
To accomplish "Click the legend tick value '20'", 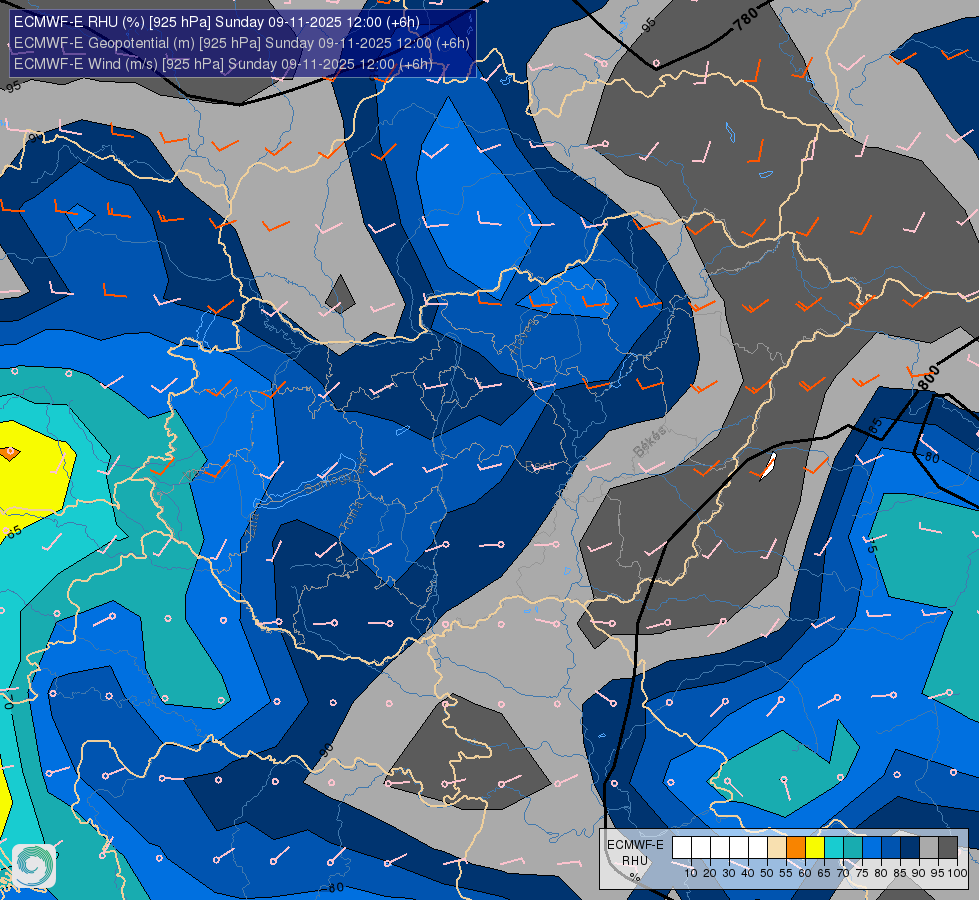I will 710,873.
